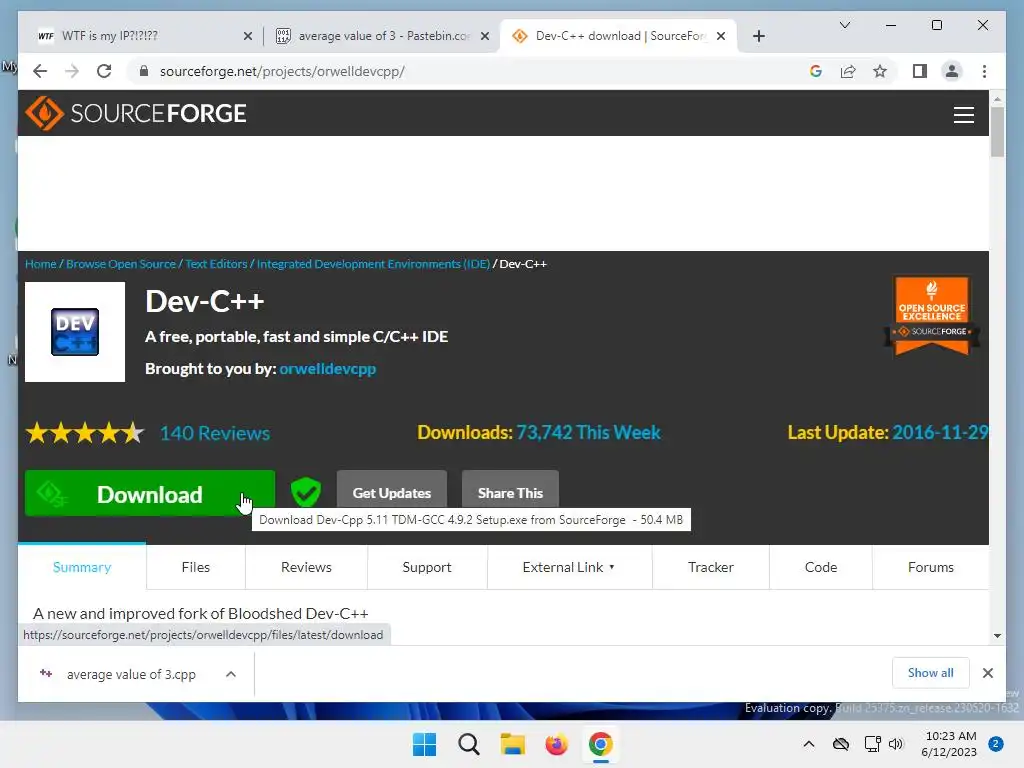Click the five-star rating
This screenshot has width=1024, height=768.
pos(85,433)
